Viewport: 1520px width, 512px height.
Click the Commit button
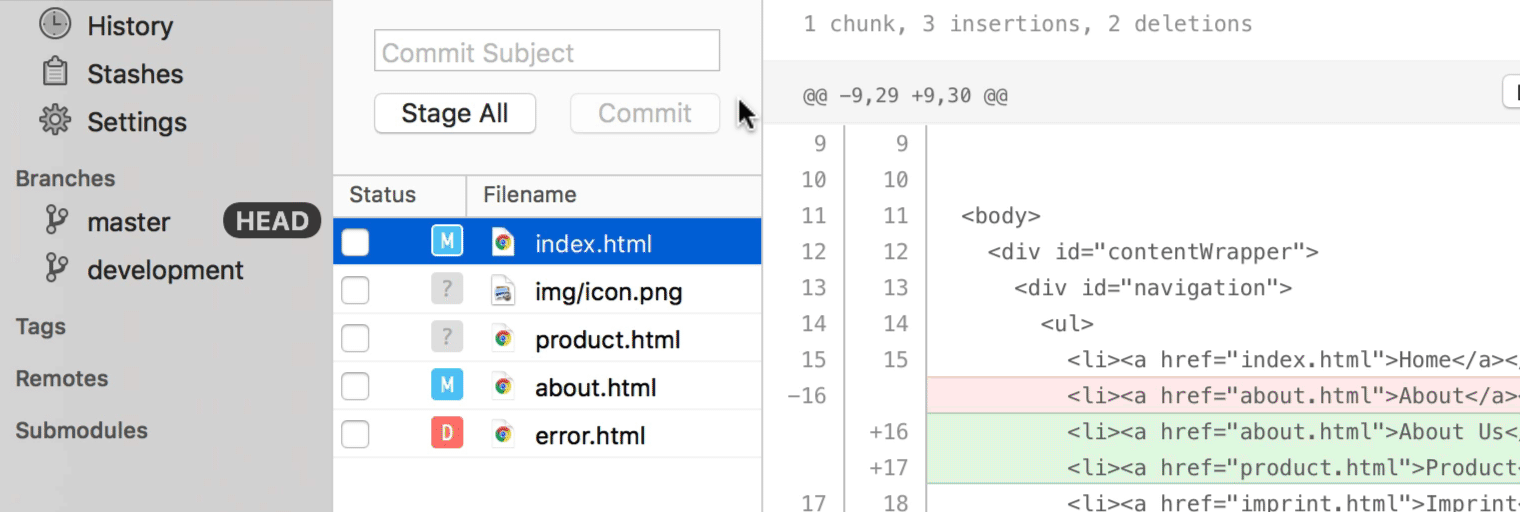pyautogui.click(x=644, y=113)
